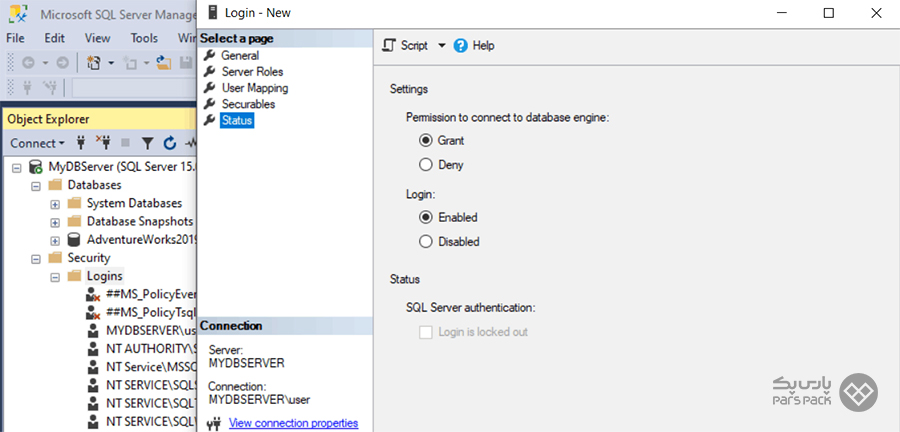The image size is (900, 432).
Task: Click the AdventureWorks2019 database cylinder icon
Action: 73,239
